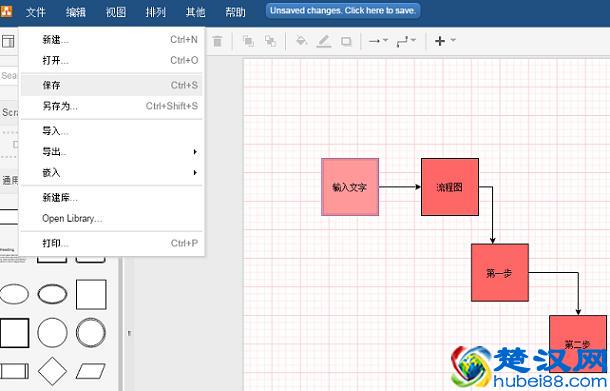Viewport: 610px width, 391px height.
Task: Click the delete trash icon in toolbar
Action: (217, 41)
